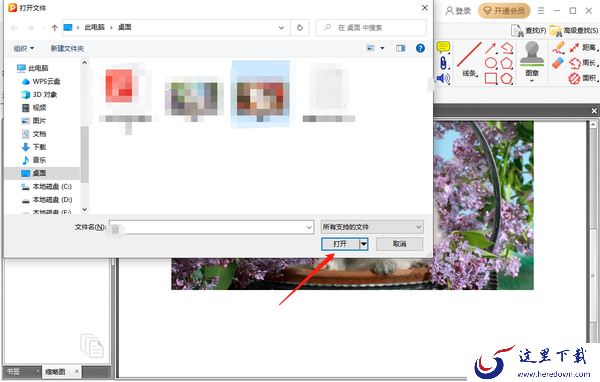
Task: Open the dropdown arrow beside 打开 button
Action: [x=364, y=244]
